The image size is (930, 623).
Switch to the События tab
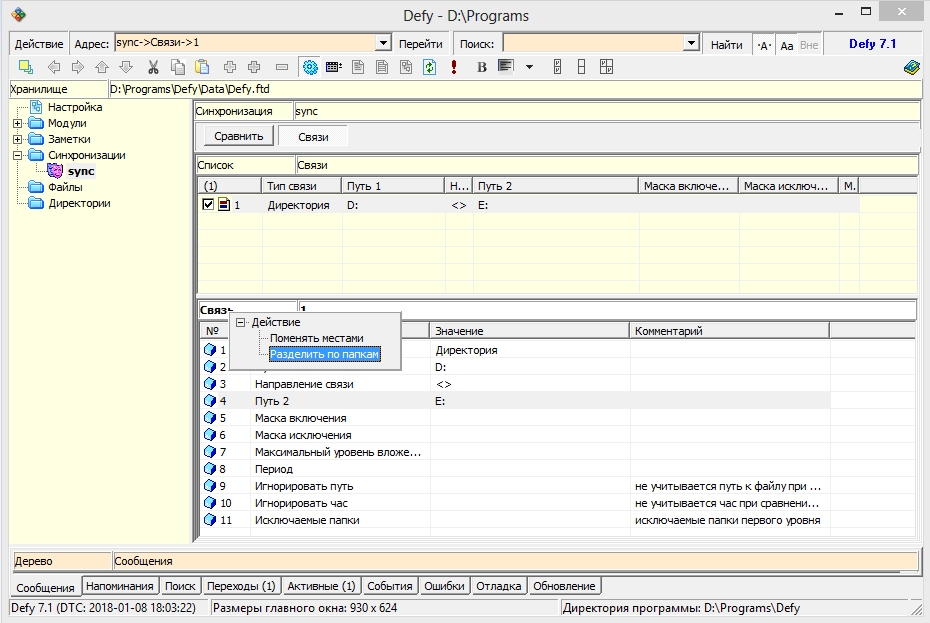point(390,586)
